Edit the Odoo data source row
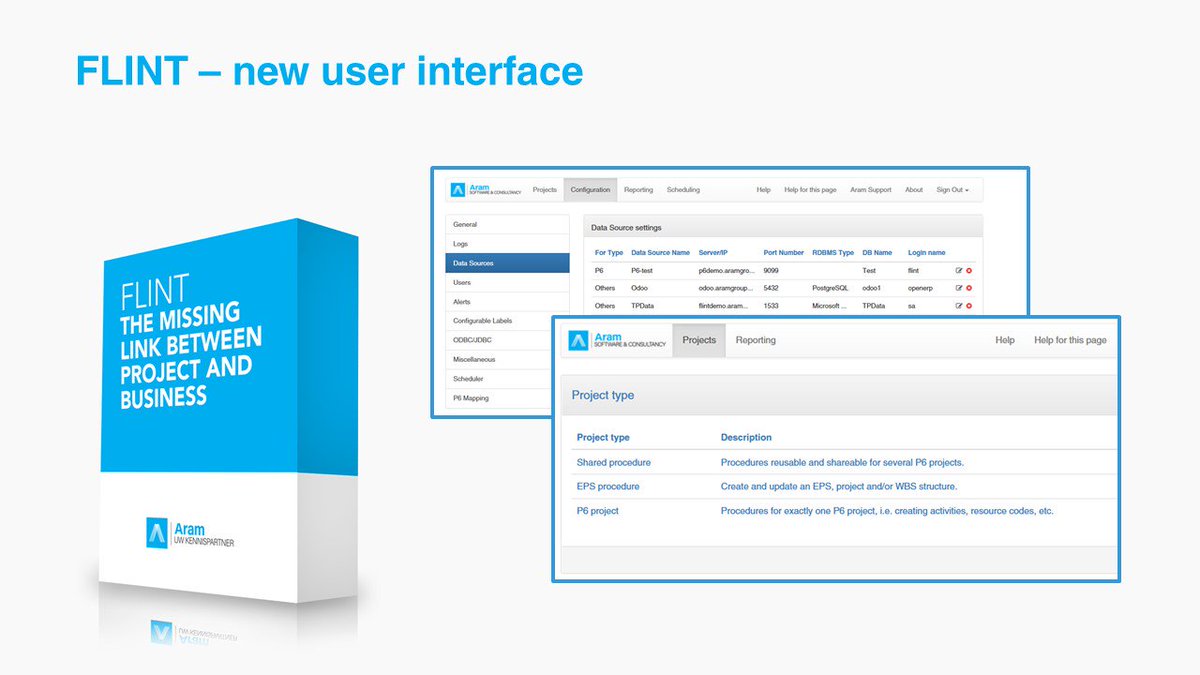 tap(959, 288)
